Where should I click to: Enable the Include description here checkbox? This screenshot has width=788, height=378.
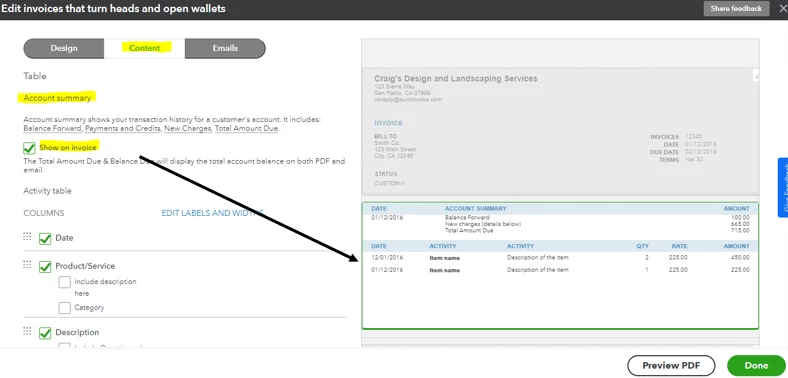point(64,282)
